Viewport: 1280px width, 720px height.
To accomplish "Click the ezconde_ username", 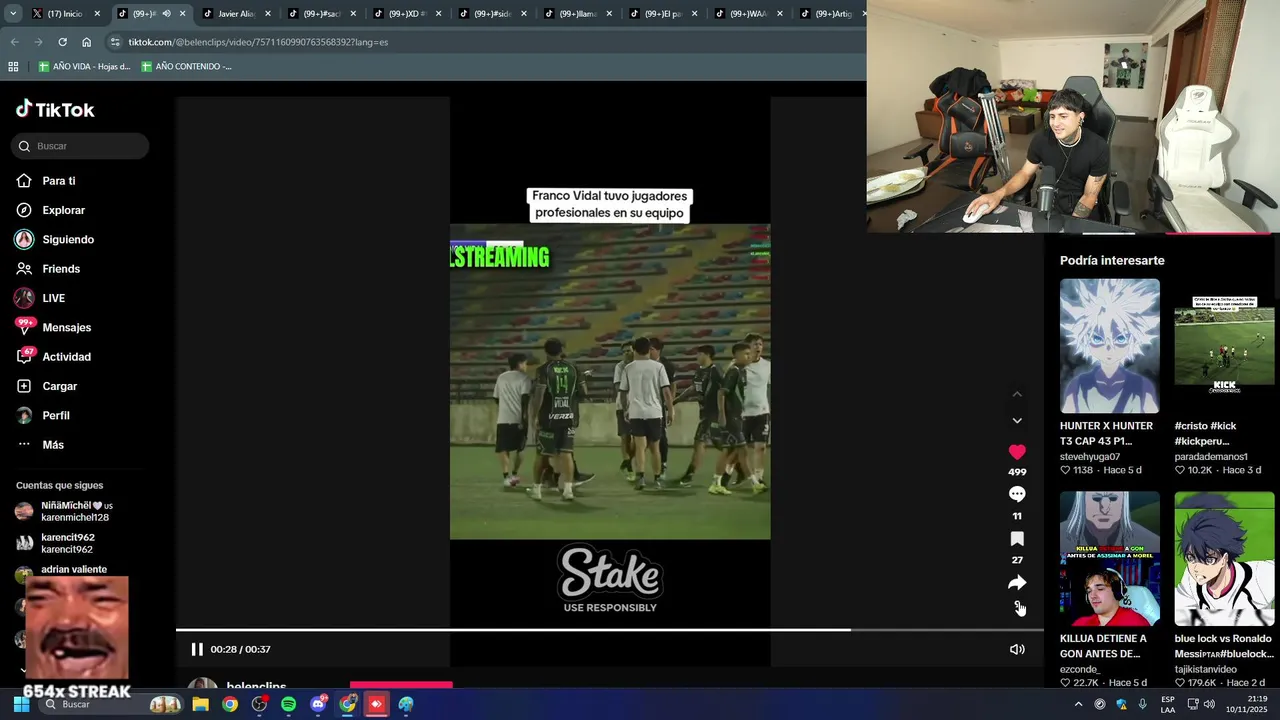I will pyautogui.click(x=1080, y=669).
